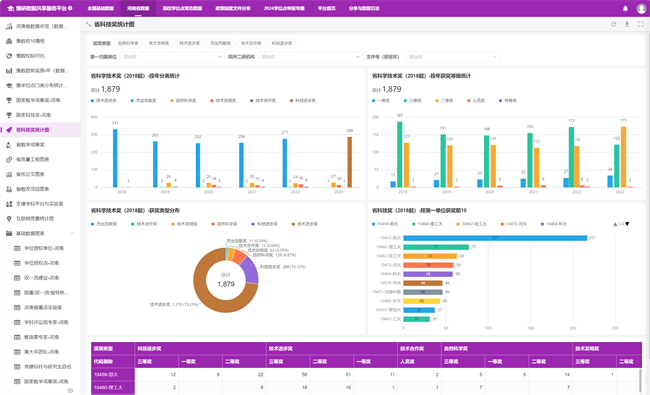
Task: Open the middle filter dropdown beside 第一归属单位
Action: (310, 57)
